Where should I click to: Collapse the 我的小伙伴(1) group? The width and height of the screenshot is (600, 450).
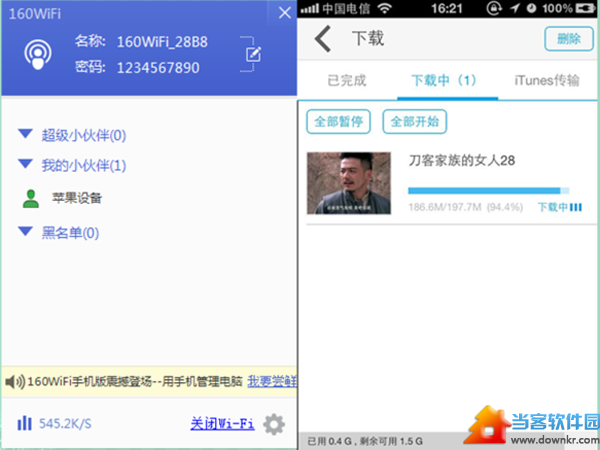[26, 164]
